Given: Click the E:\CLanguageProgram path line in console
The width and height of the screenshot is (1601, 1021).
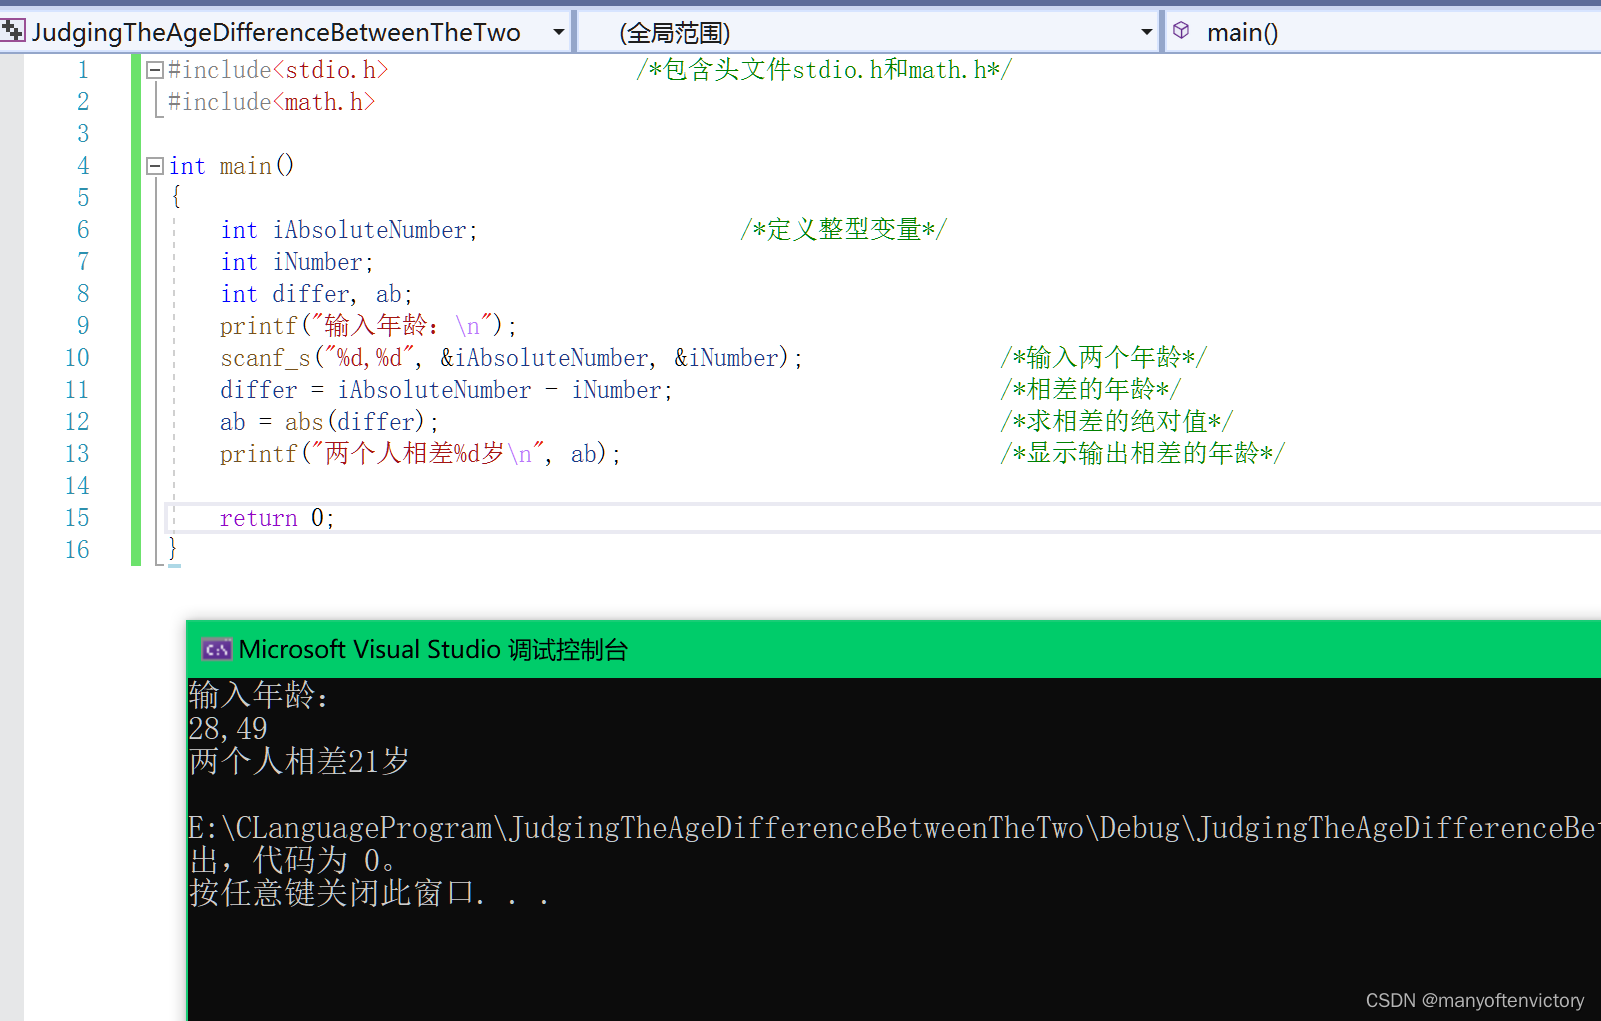Looking at the screenshot, I should pyautogui.click(x=894, y=828).
